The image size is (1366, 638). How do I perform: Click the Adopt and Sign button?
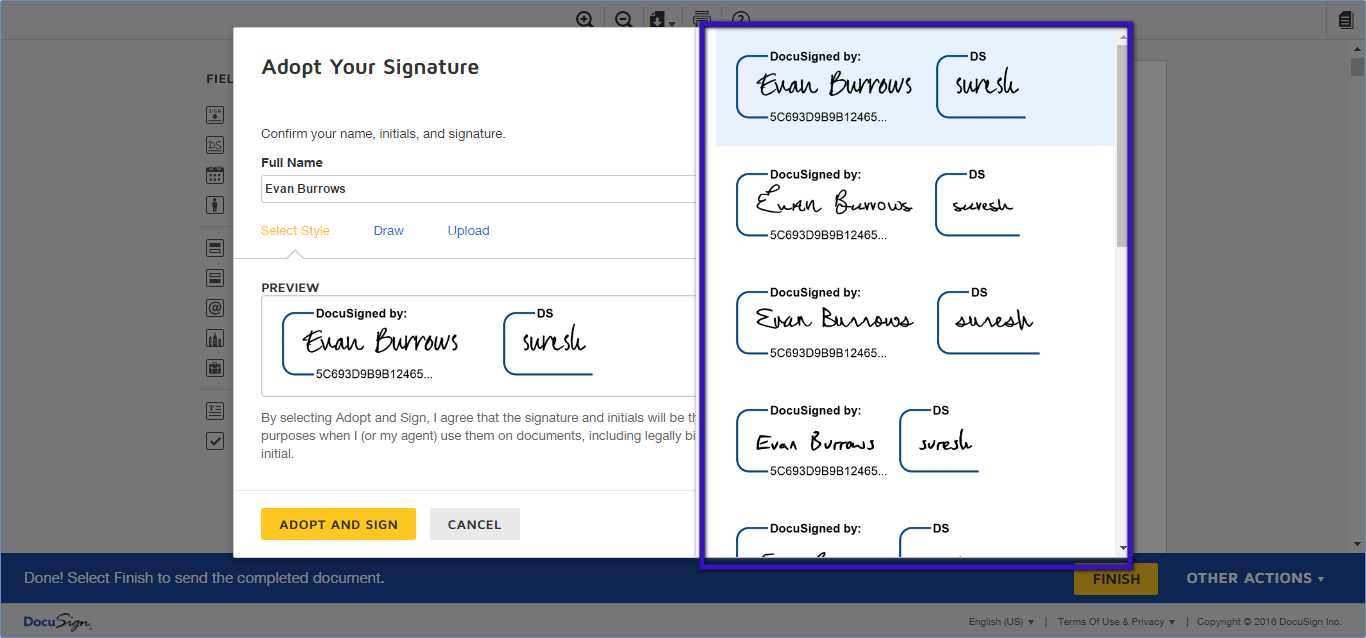pos(338,524)
